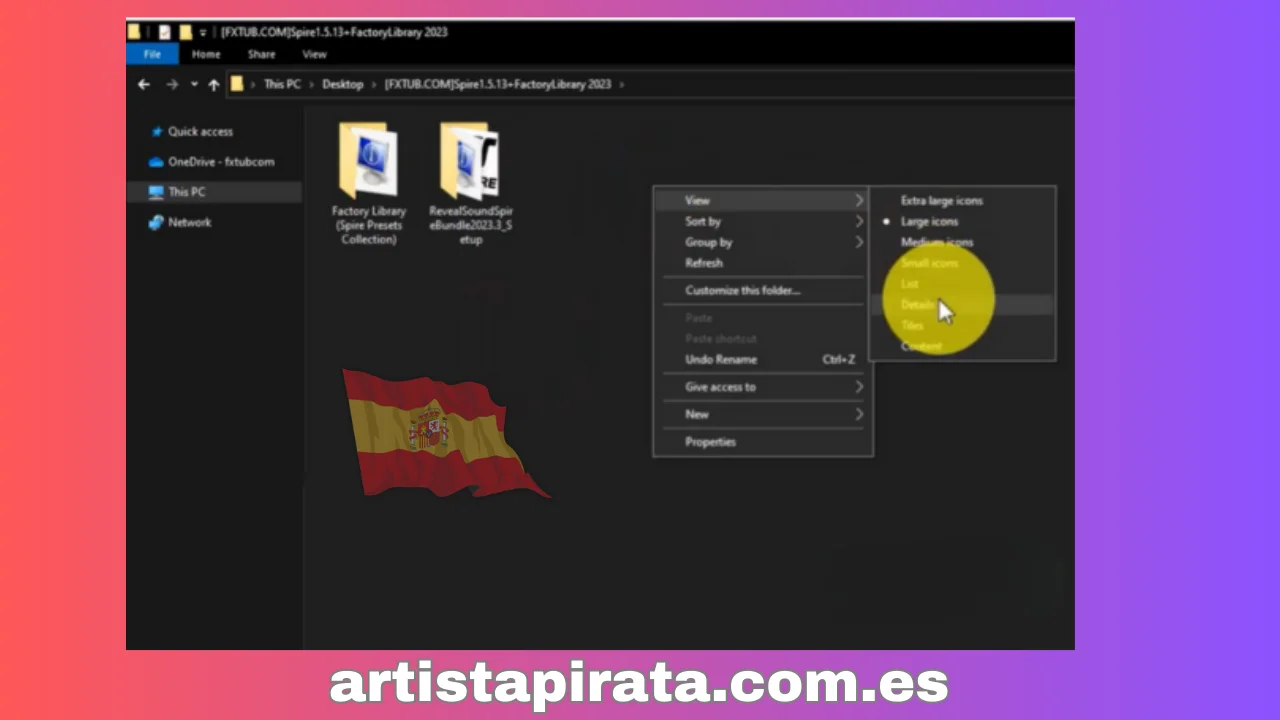The width and height of the screenshot is (1280, 720).
Task: Choose Customize this folder...
Action: click(x=762, y=291)
